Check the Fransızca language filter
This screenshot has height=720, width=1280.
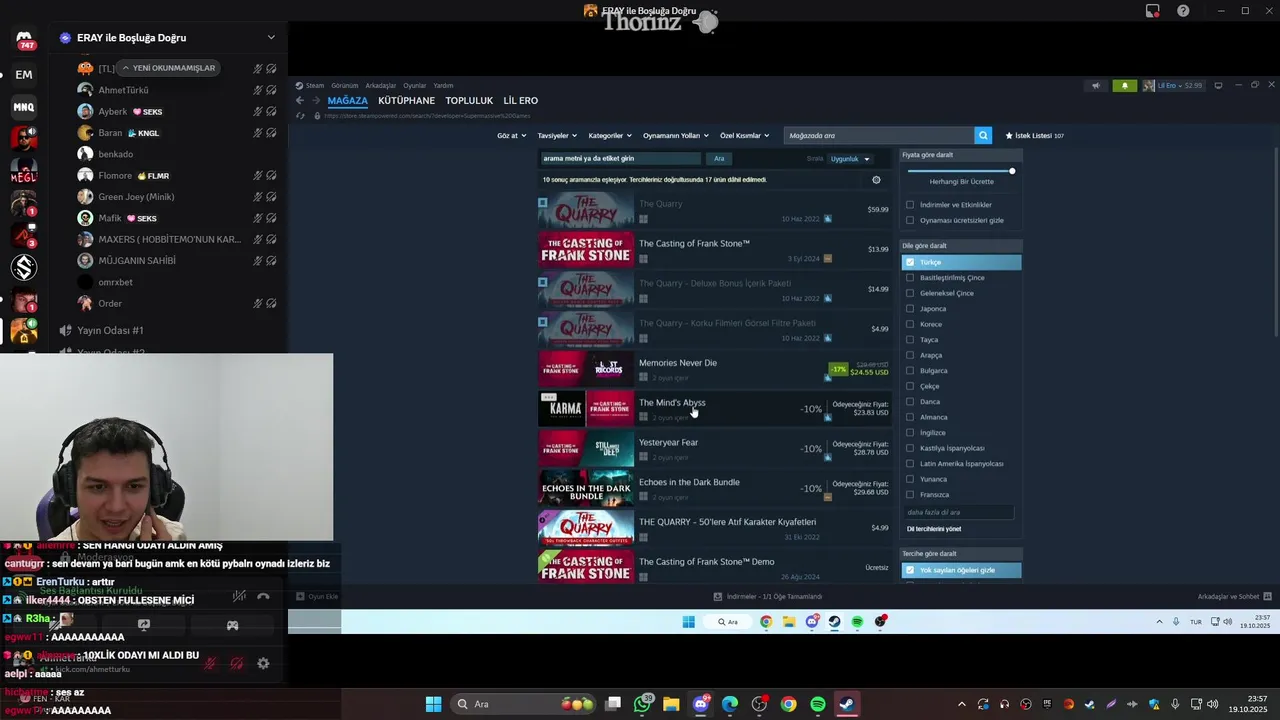(x=910, y=494)
